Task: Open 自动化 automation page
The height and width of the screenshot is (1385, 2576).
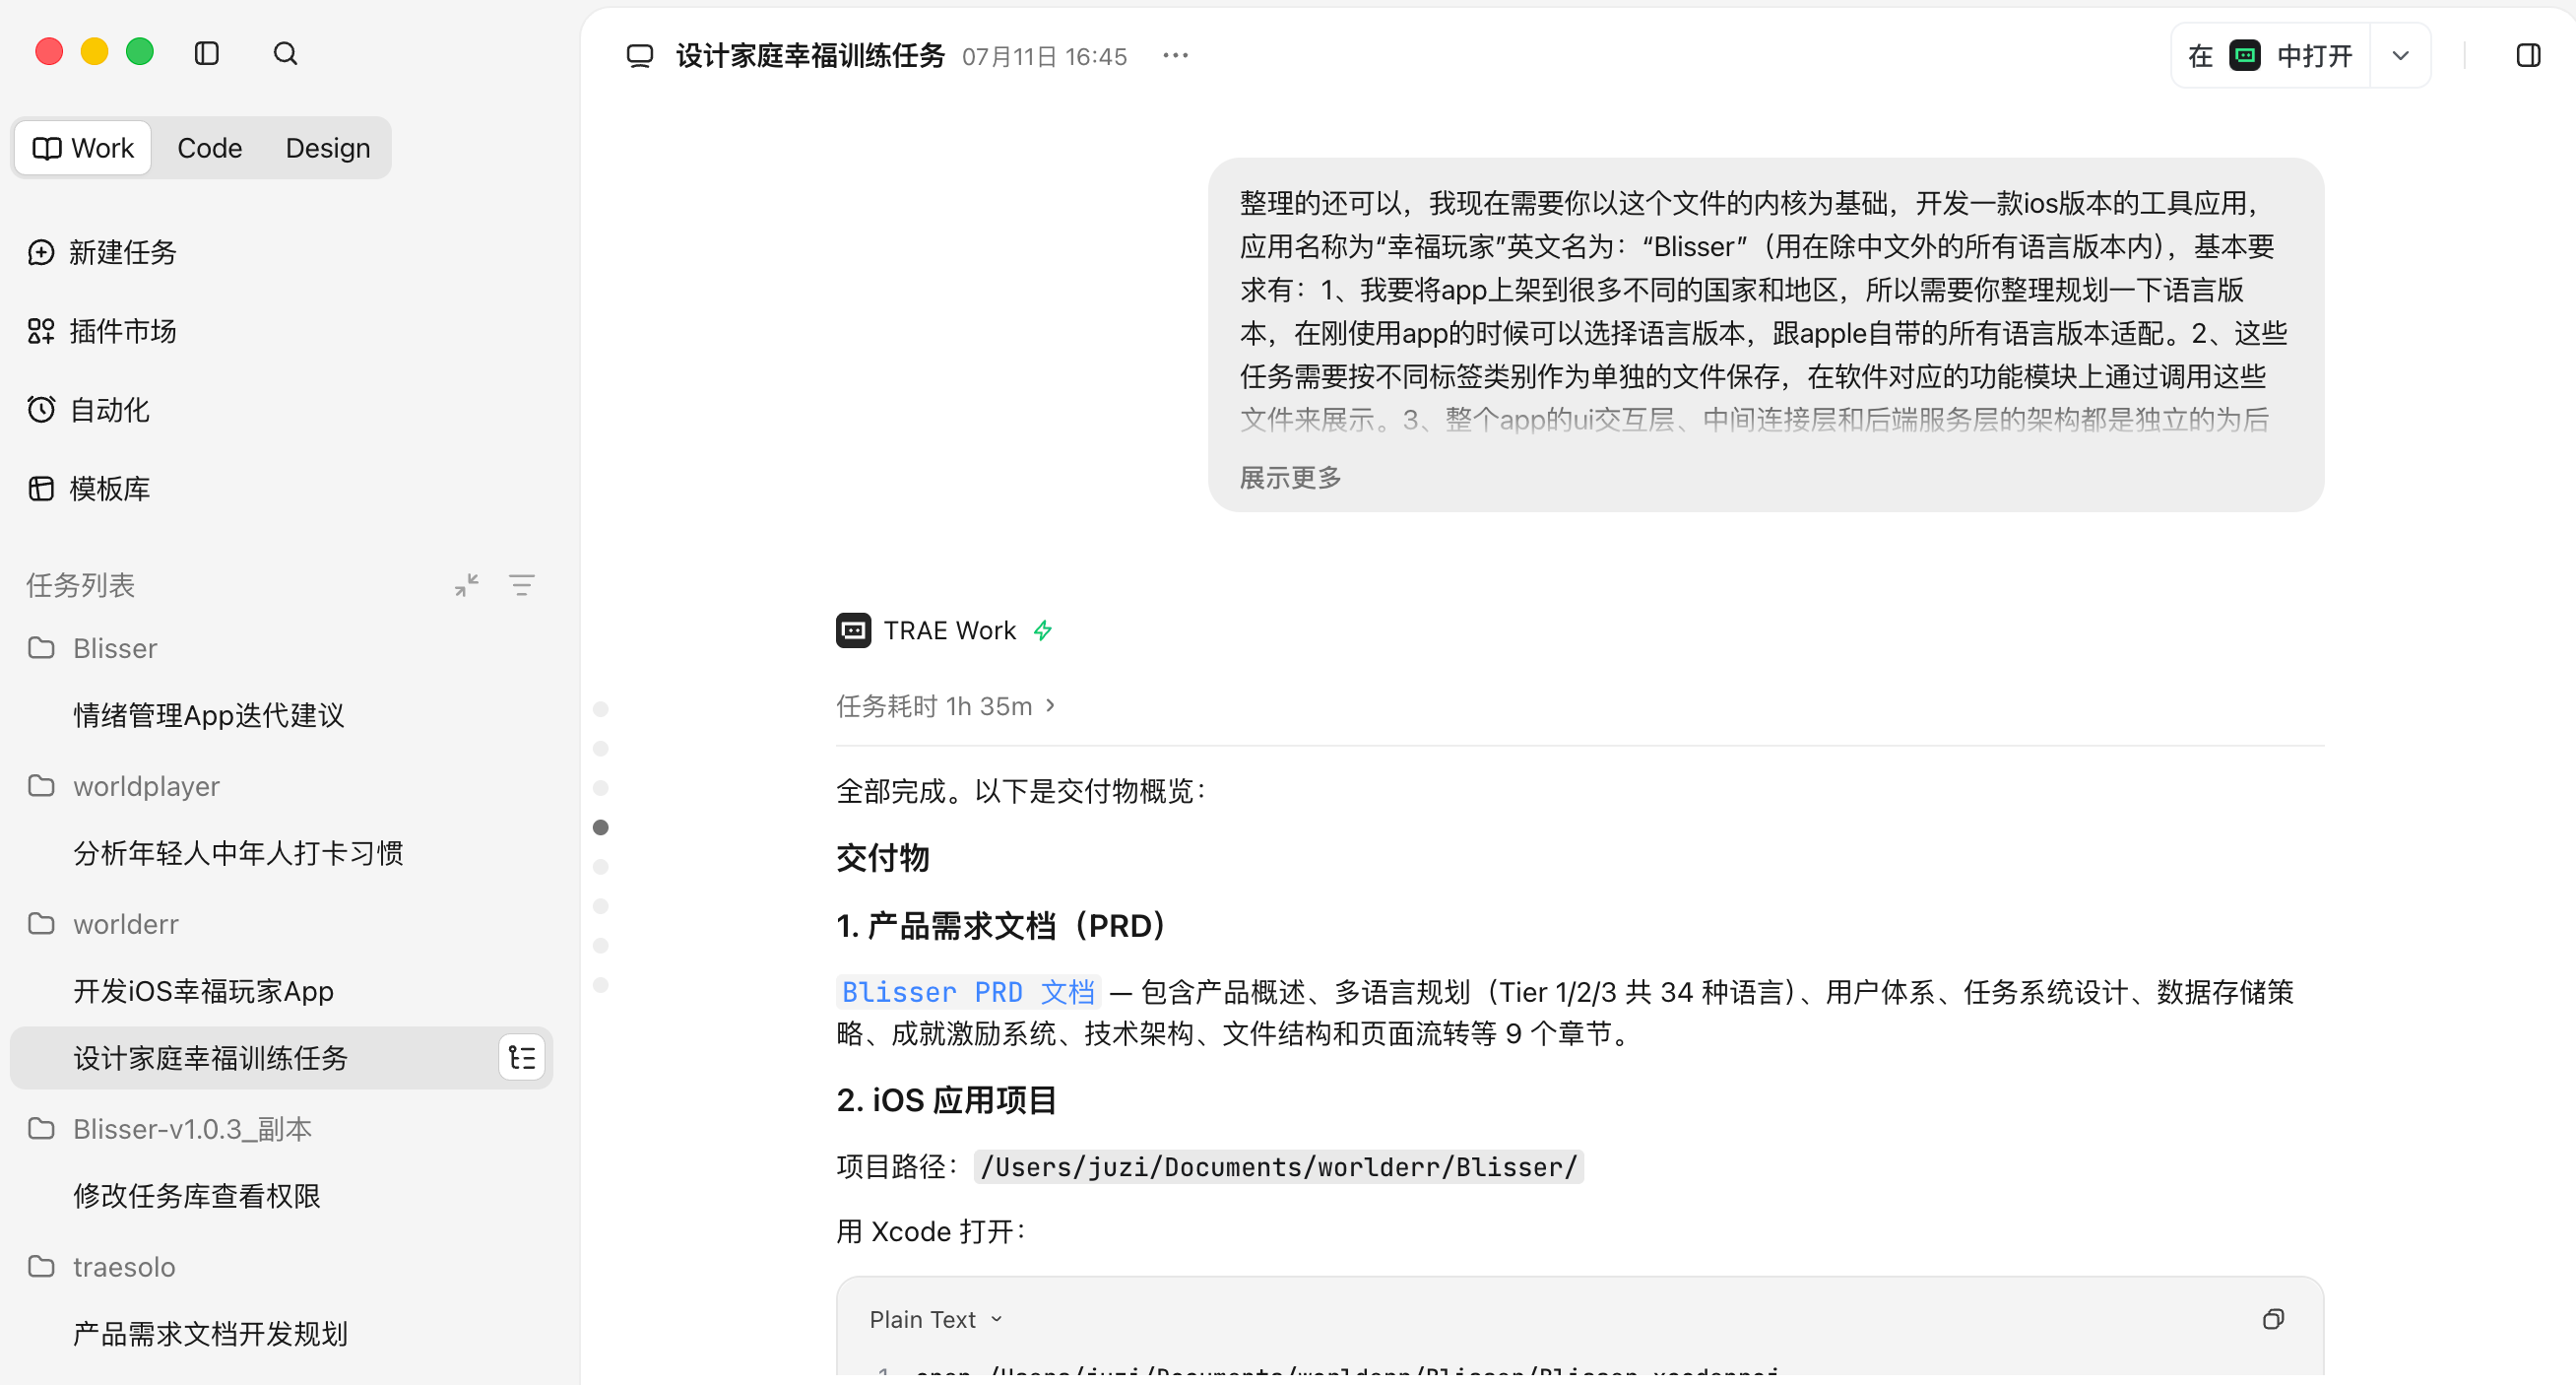Action: click(x=89, y=410)
